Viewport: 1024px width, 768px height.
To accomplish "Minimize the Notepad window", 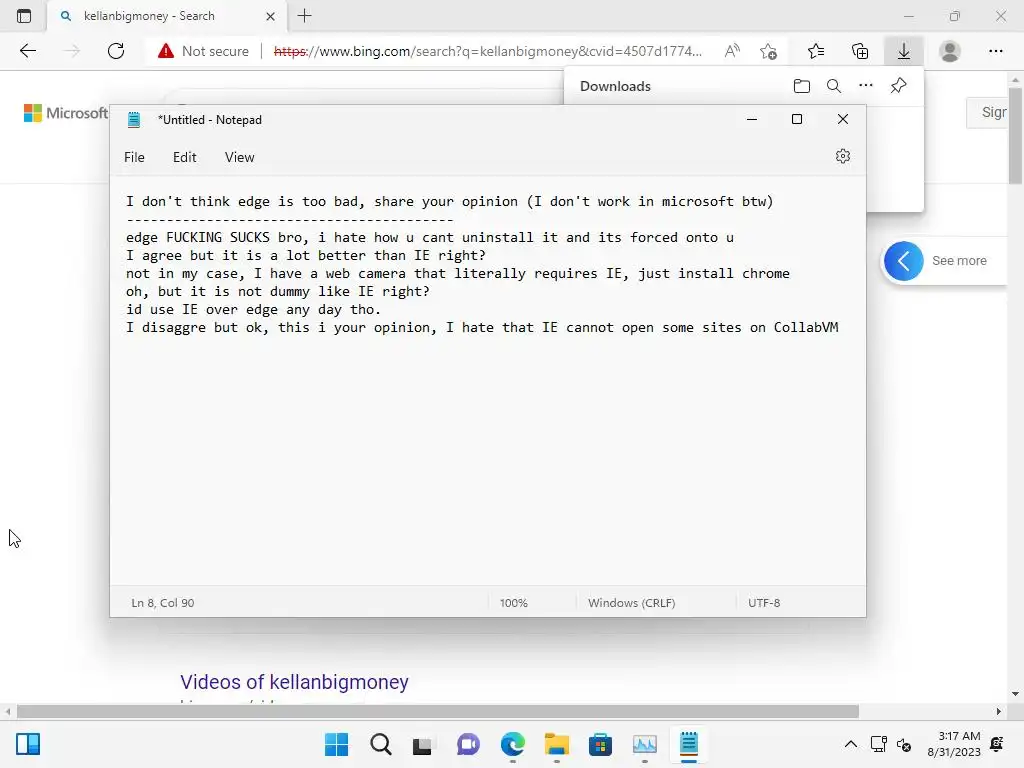I will click(752, 119).
